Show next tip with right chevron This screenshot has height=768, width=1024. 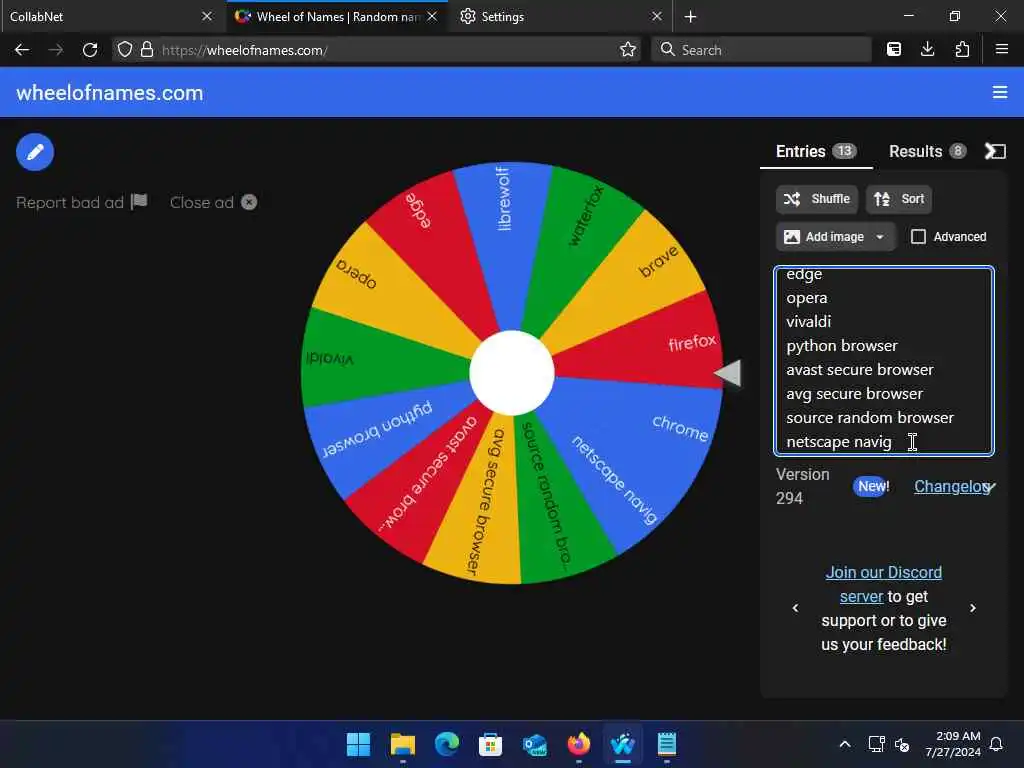(973, 608)
